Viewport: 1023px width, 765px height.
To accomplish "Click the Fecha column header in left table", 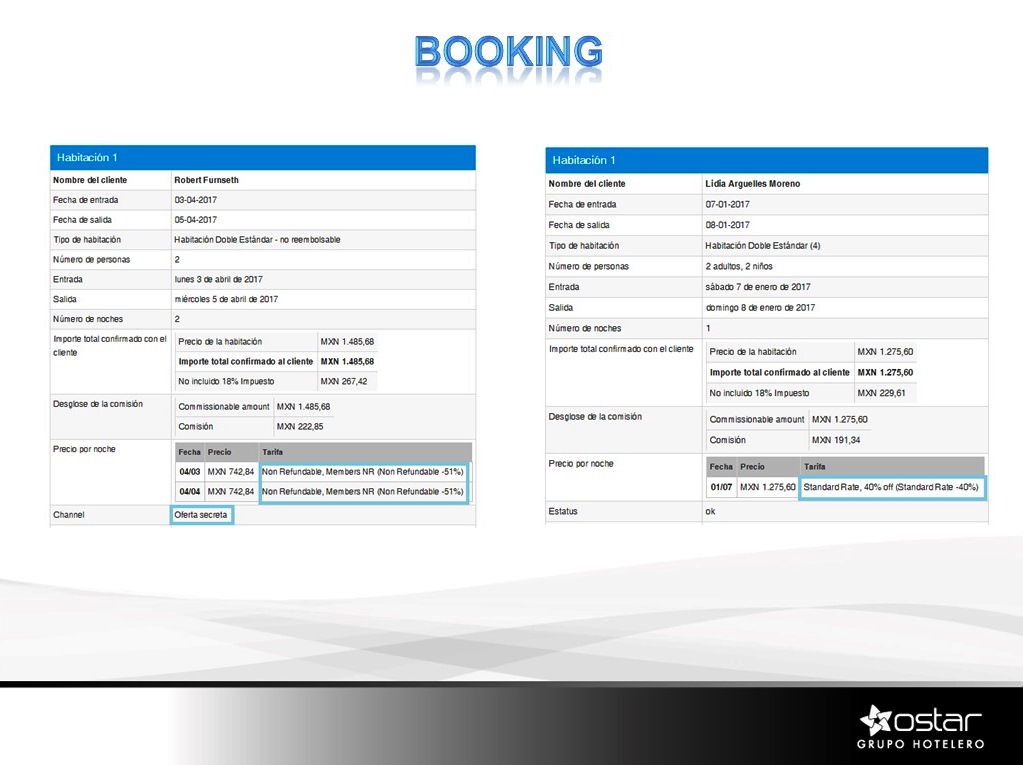I will pyautogui.click(x=189, y=452).
